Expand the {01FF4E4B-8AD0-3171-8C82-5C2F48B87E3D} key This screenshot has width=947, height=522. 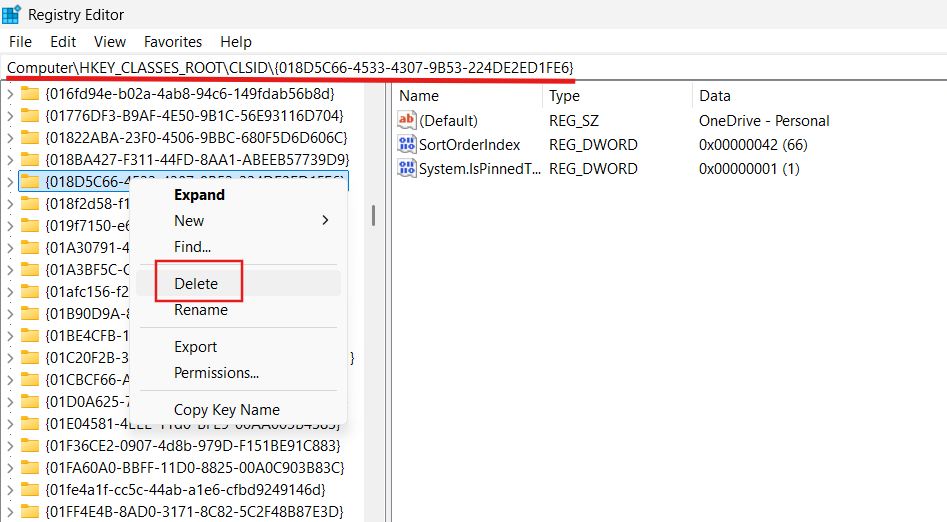click(x=10, y=512)
